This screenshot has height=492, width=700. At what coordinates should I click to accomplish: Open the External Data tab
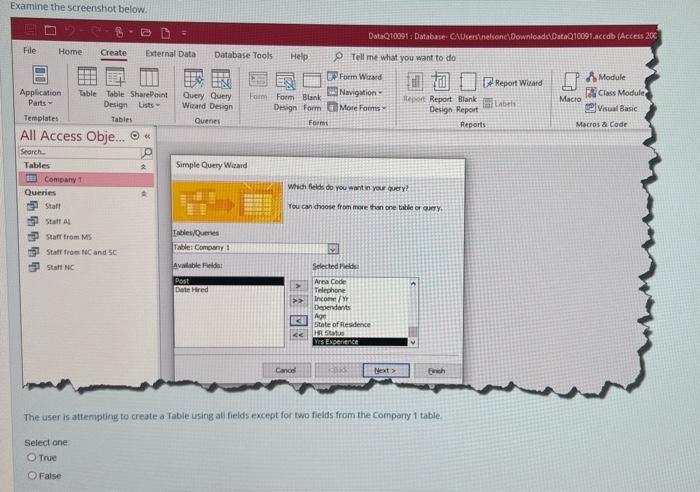click(171, 54)
